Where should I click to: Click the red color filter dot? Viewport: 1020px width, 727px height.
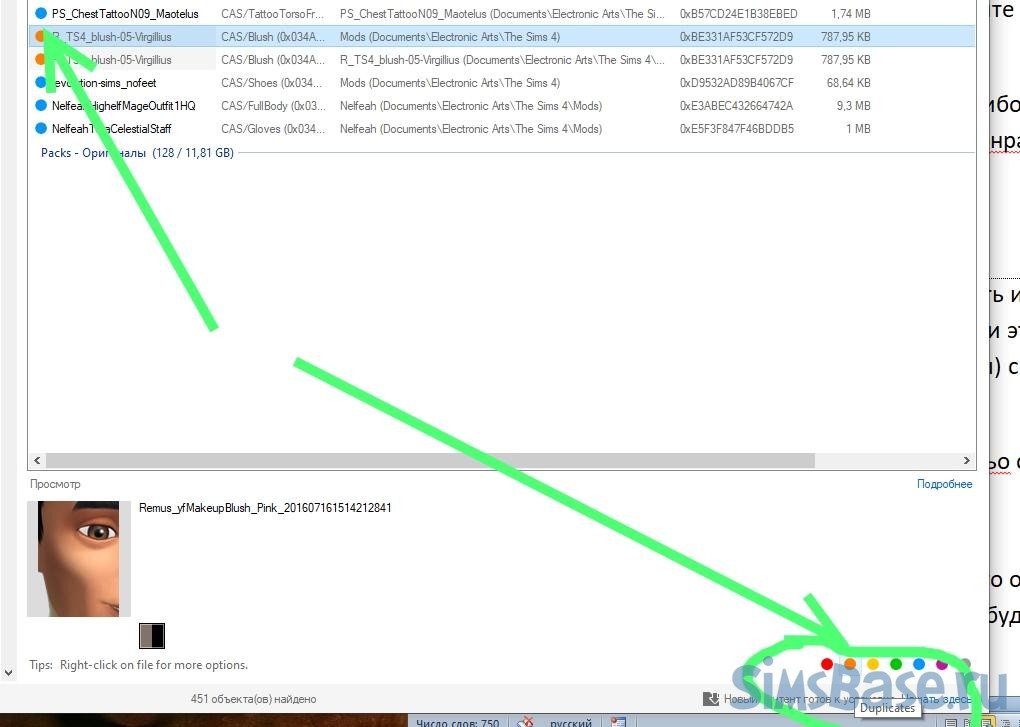click(x=827, y=664)
